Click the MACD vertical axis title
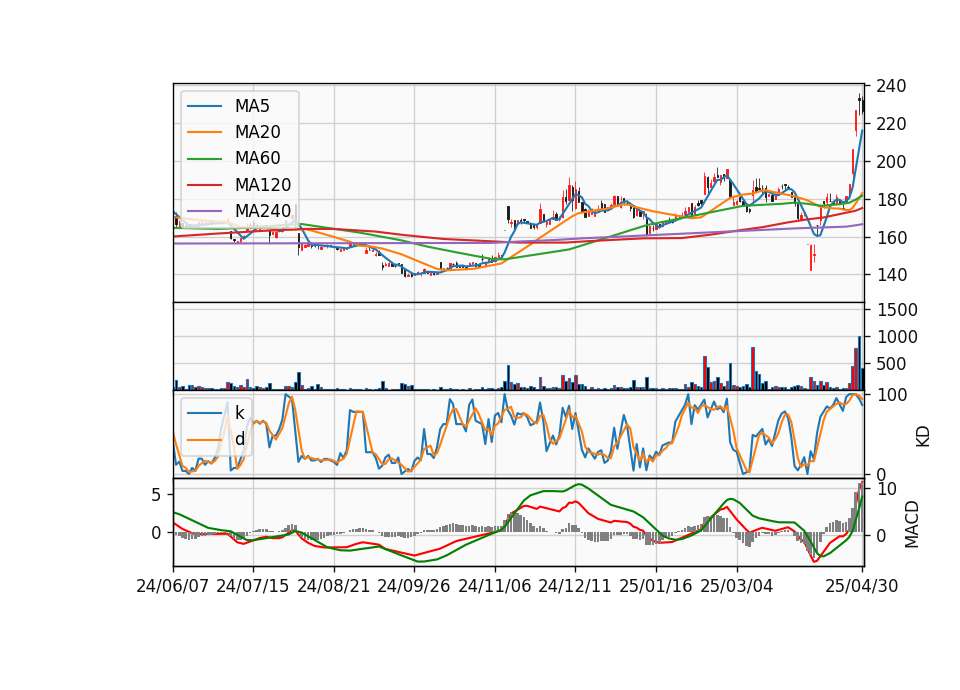This screenshot has width=960, height=690. (x=912, y=524)
